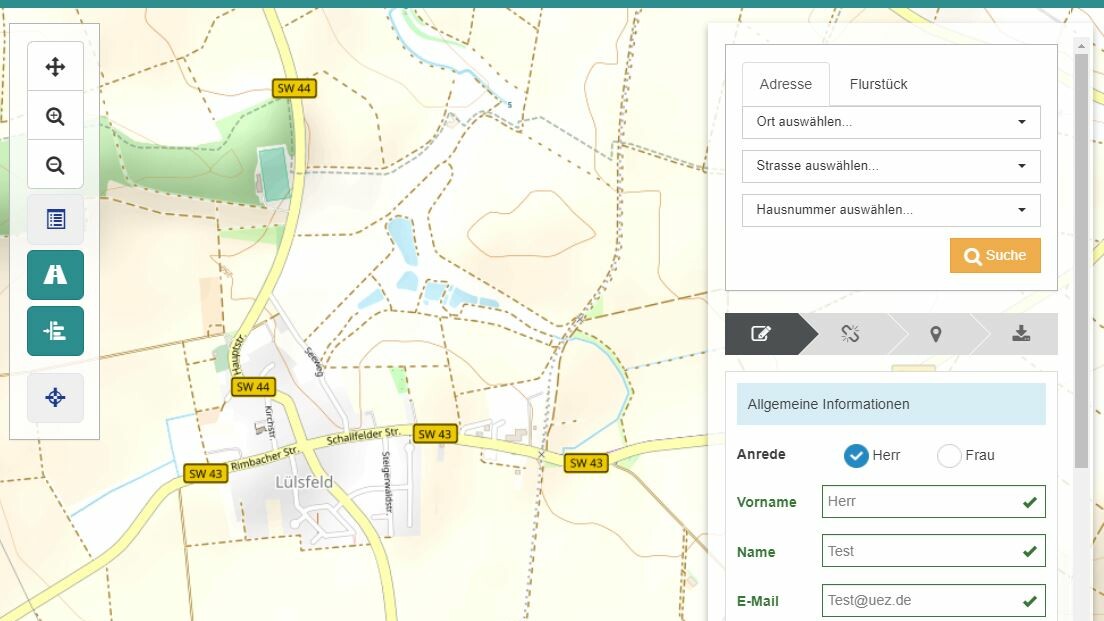Switch to the Flurstück tab
Screen dimensions: 1104x621
point(878,85)
